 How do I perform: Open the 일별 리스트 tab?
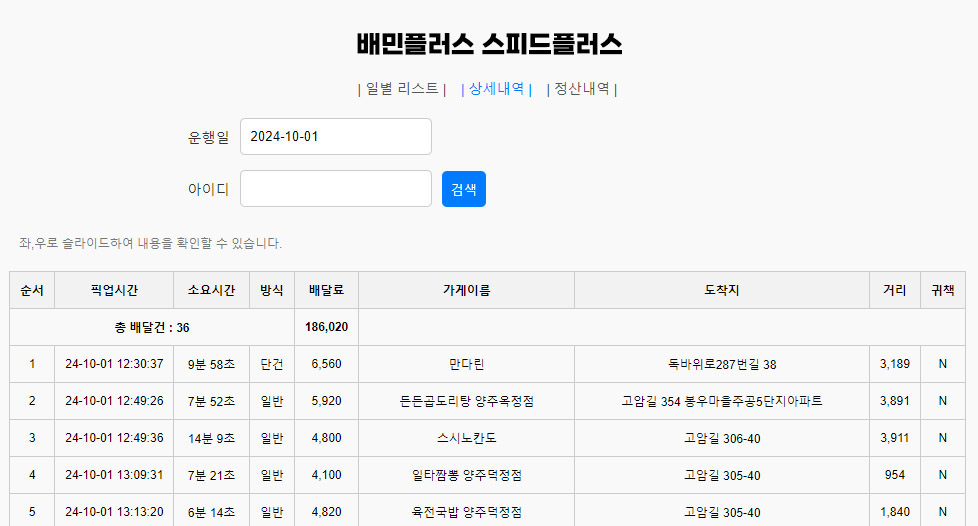(x=402, y=89)
